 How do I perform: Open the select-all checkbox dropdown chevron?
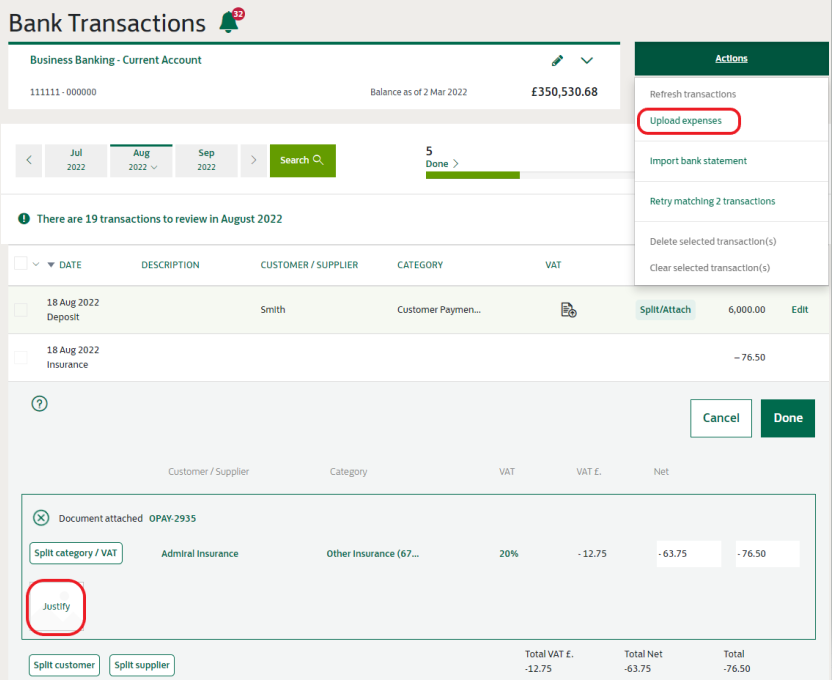point(36,264)
